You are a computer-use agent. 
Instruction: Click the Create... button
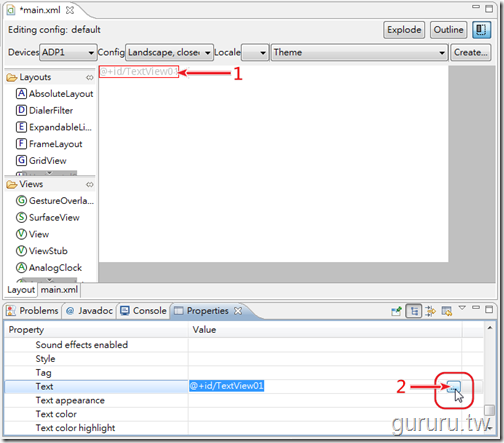click(x=471, y=52)
